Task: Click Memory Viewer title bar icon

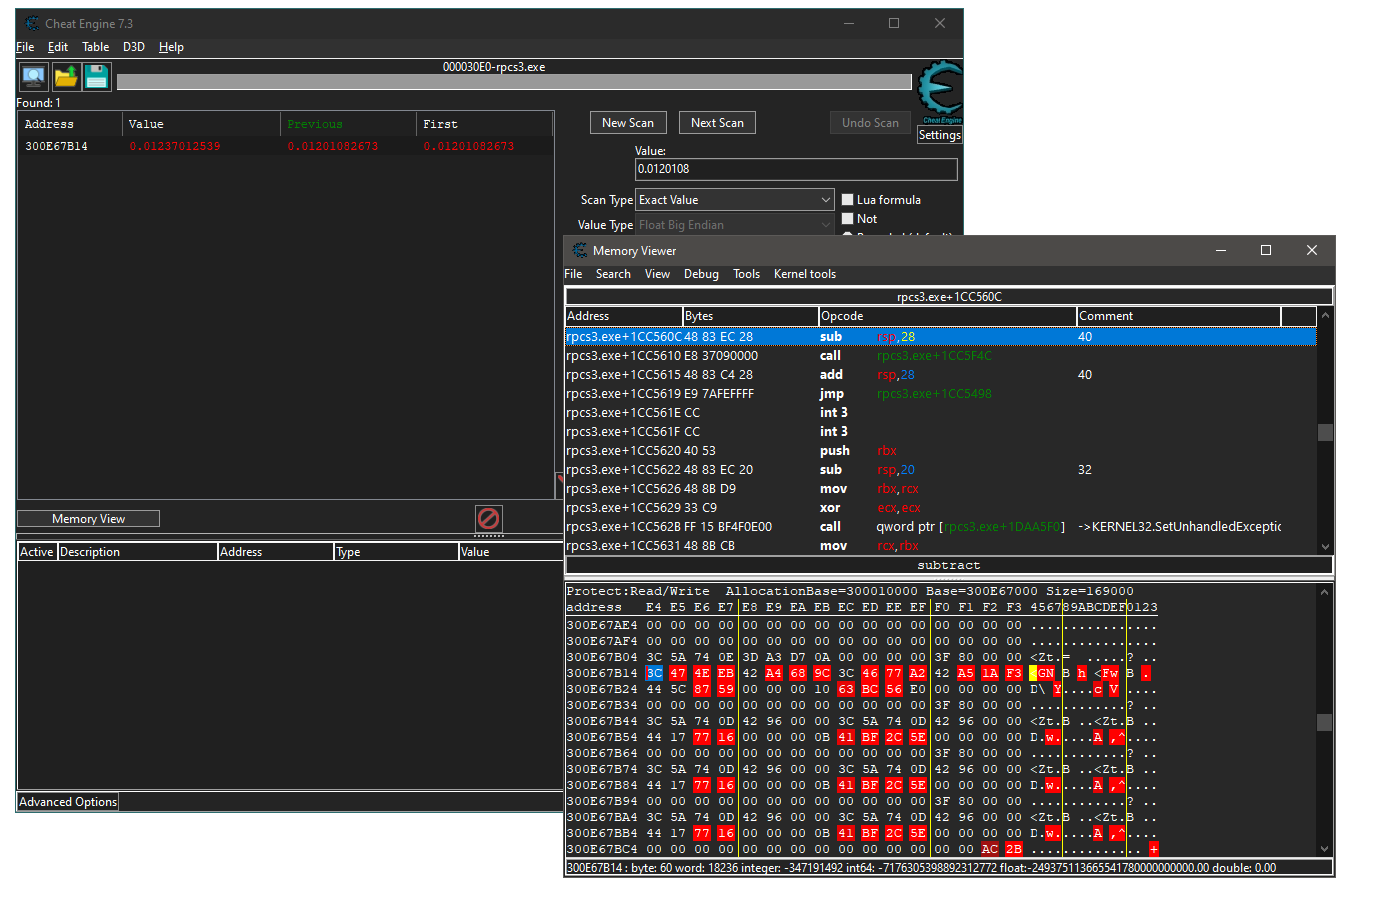Action: point(580,250)
